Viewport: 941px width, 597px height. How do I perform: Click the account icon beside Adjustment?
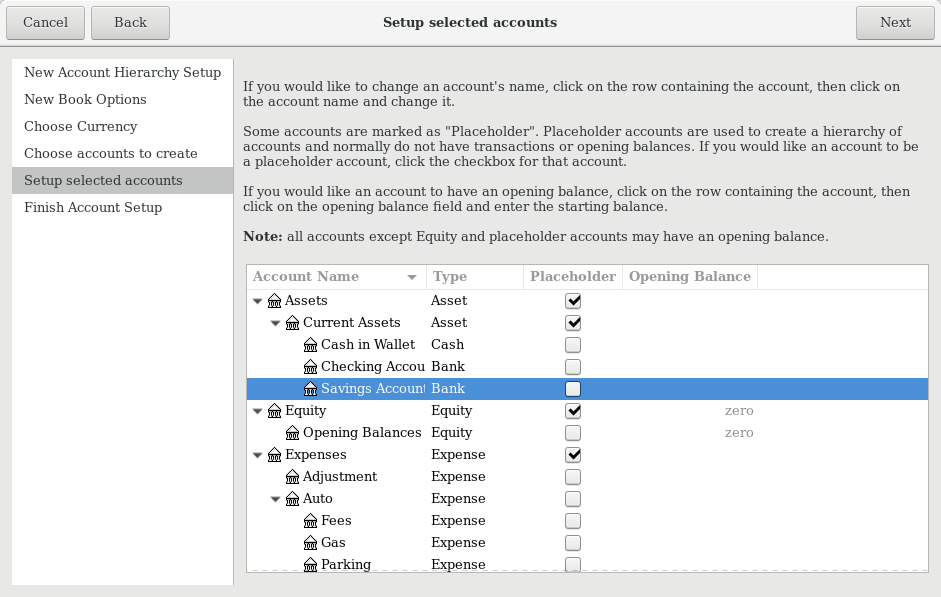292,477
